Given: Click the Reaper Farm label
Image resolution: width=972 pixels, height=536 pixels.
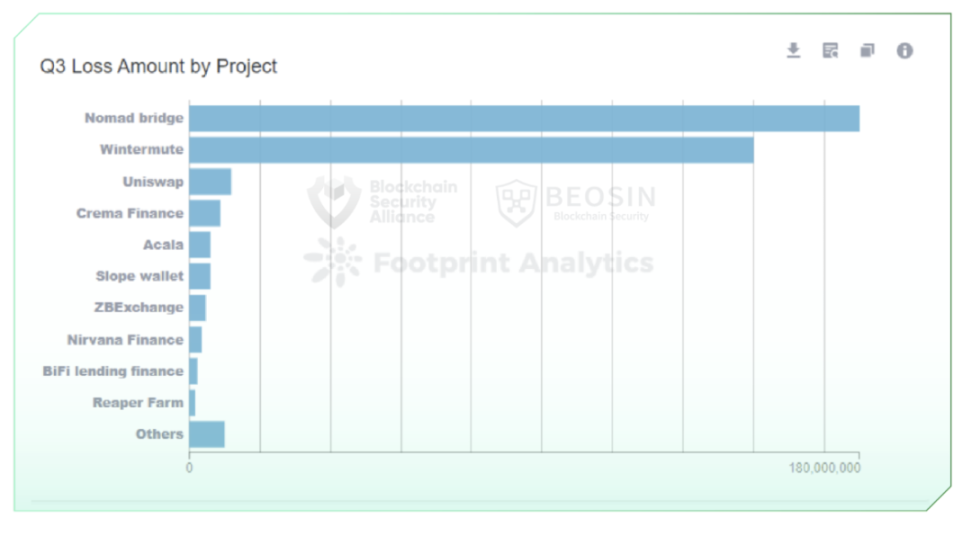Looking at the screenshot, I should pyautogui.click(x=138, y=403).
